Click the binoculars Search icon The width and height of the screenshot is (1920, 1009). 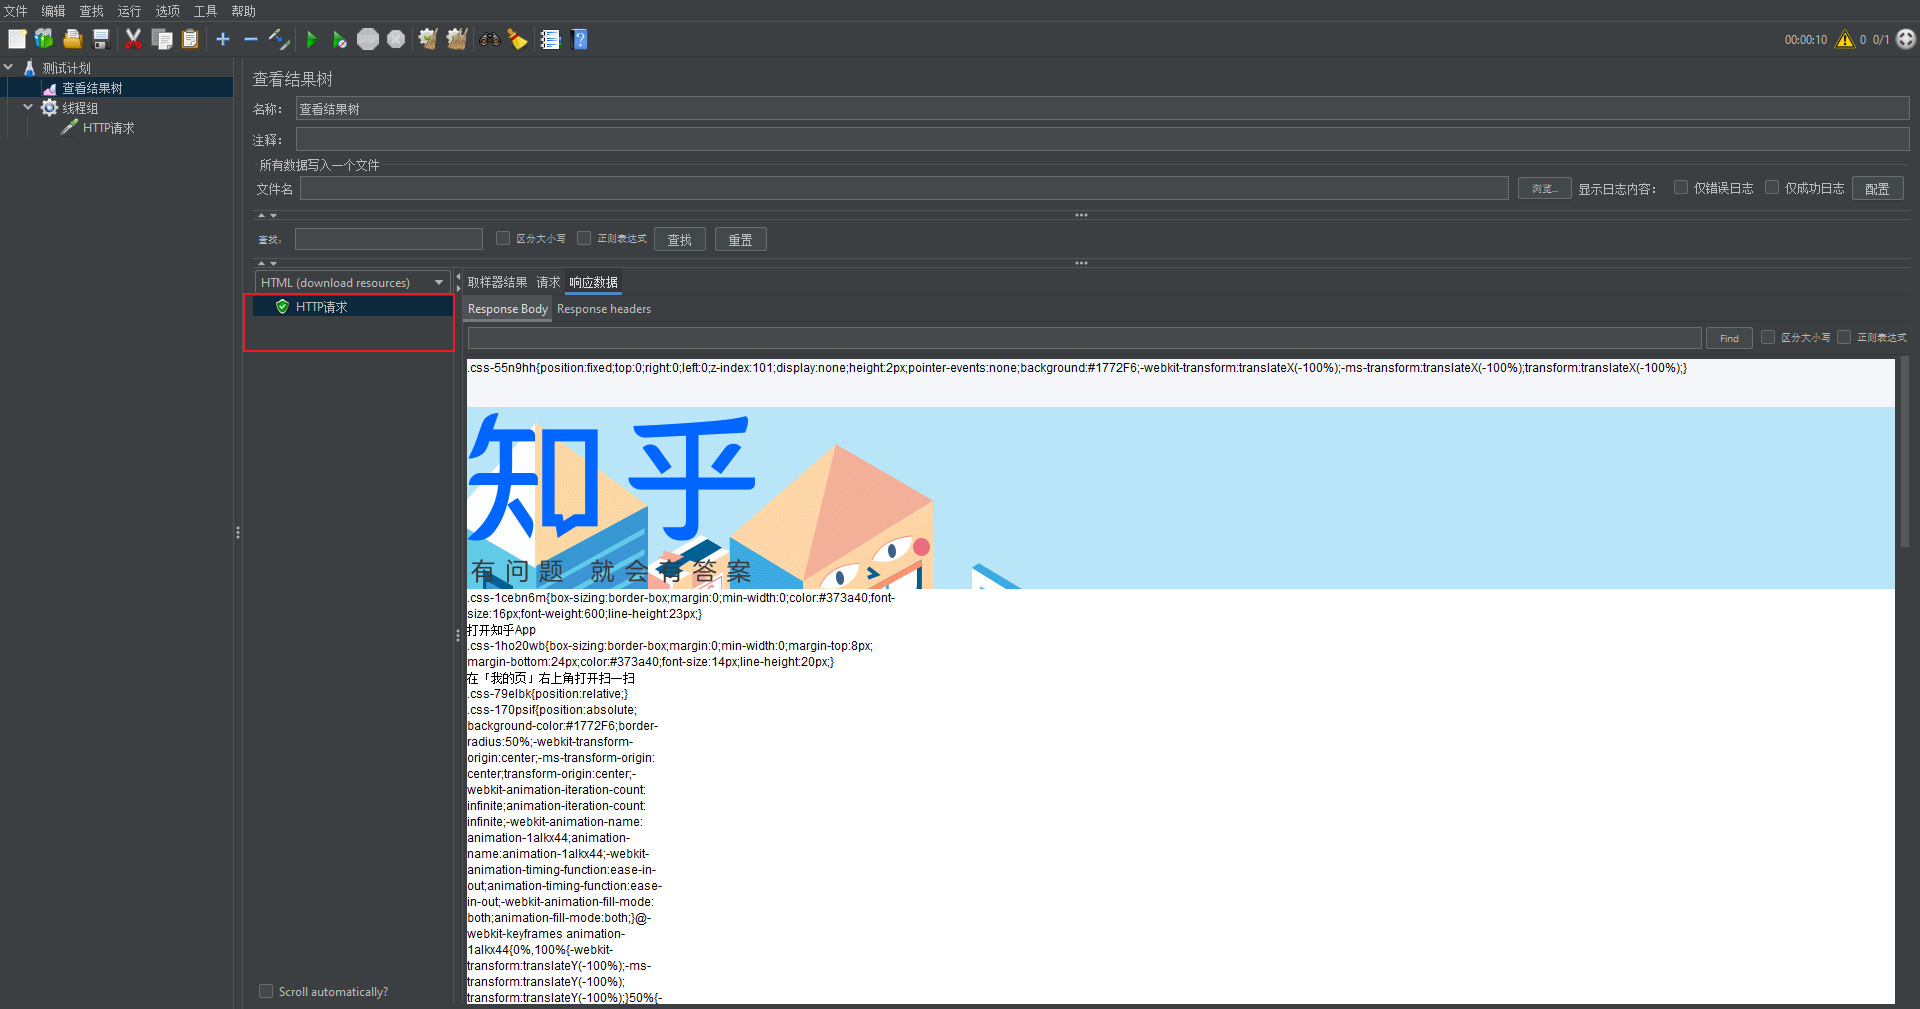coord(490,39)
